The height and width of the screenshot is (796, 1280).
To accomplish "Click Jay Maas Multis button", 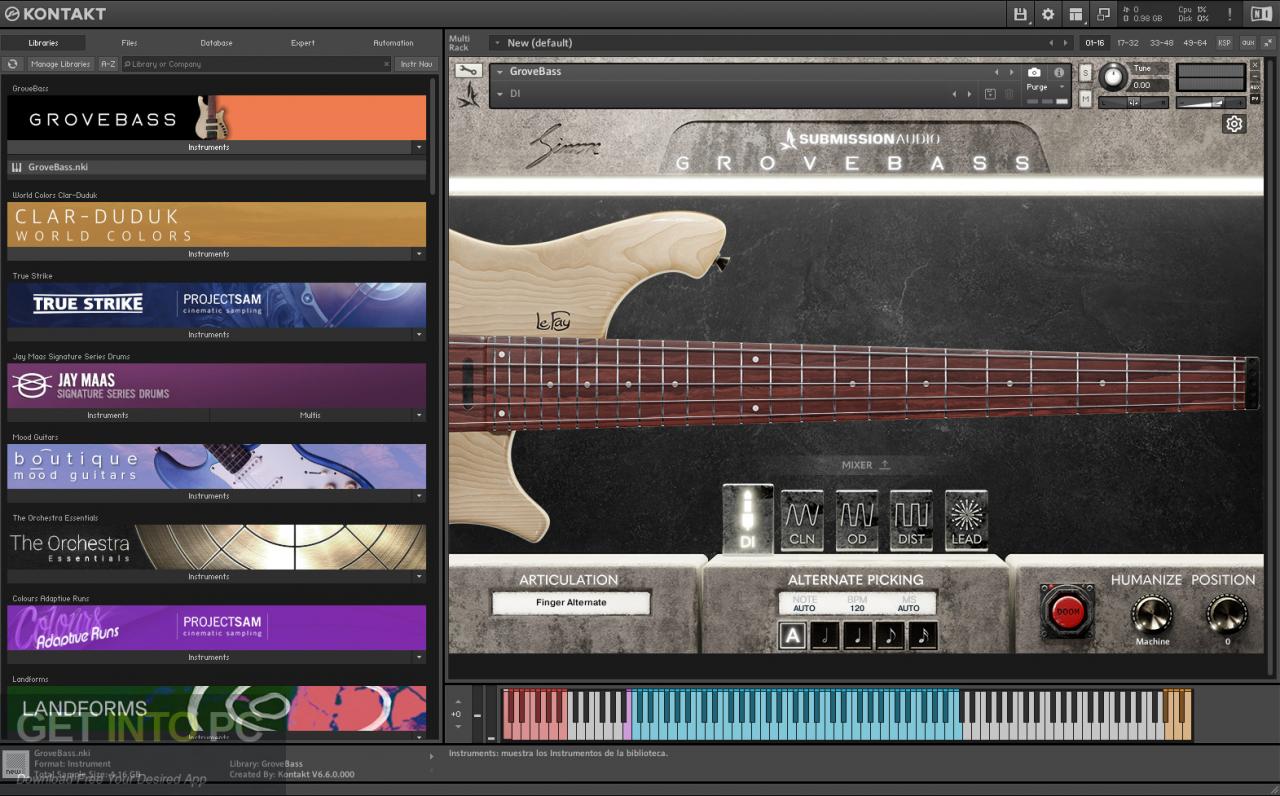I will point(310,415).
